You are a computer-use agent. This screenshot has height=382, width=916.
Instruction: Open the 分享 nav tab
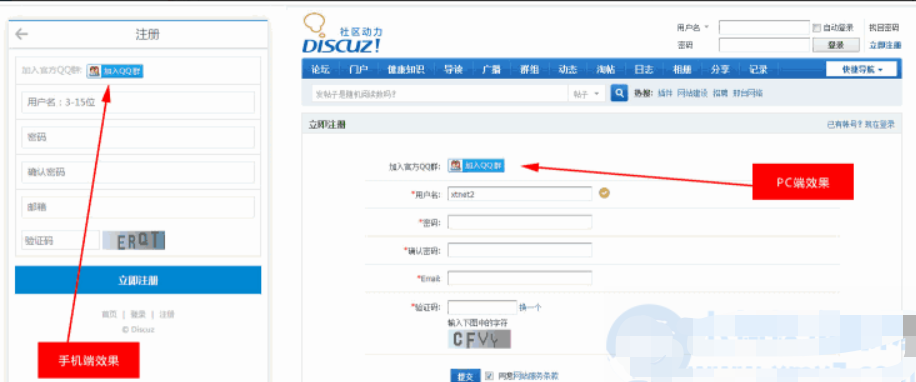[720, 70]
